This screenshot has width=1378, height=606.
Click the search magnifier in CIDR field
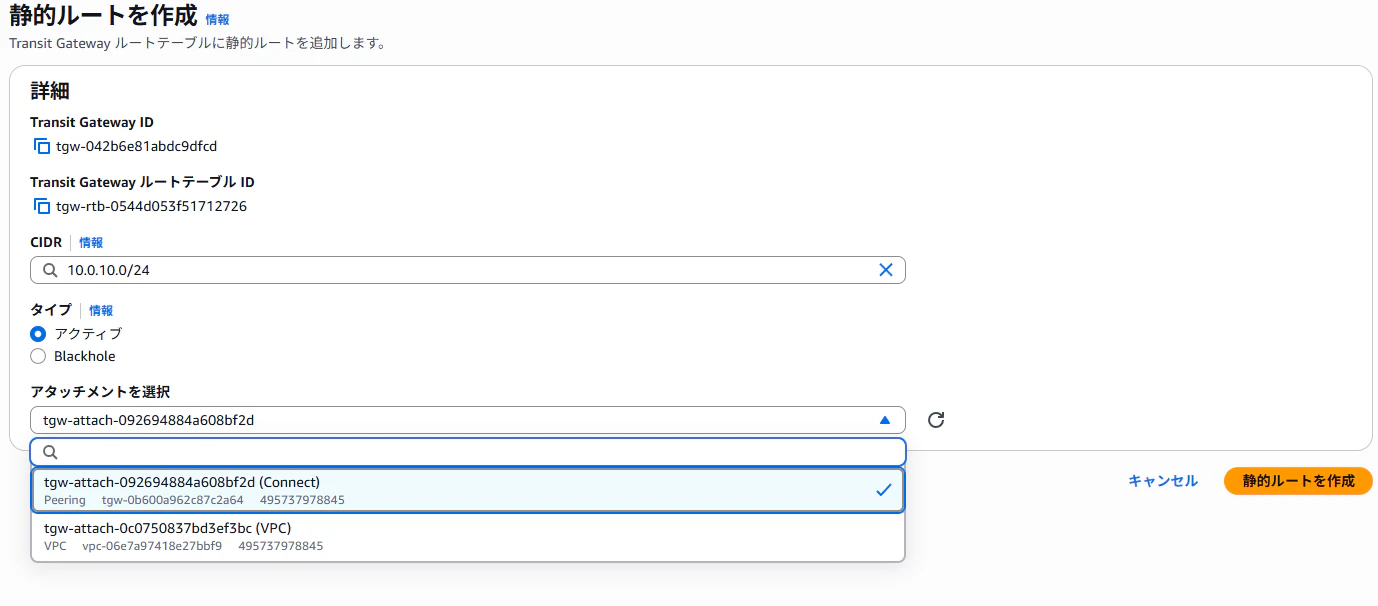point(51,270)
